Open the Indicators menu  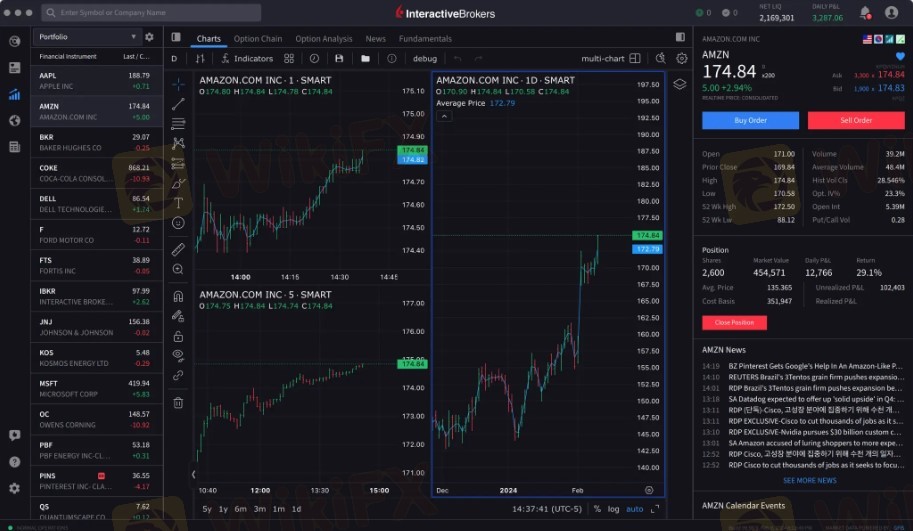246,59
